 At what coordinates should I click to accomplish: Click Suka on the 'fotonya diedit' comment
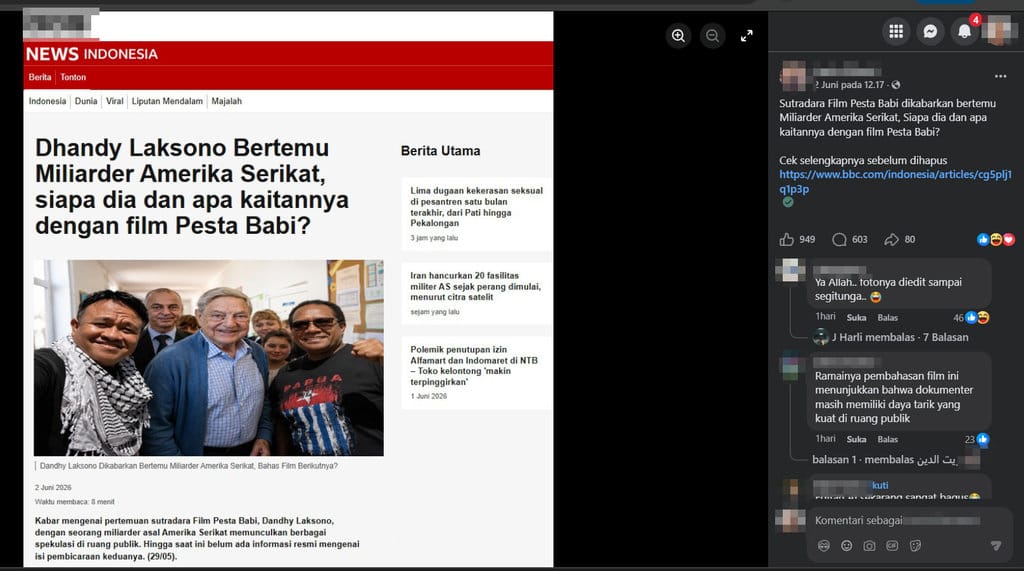(856, 318)
